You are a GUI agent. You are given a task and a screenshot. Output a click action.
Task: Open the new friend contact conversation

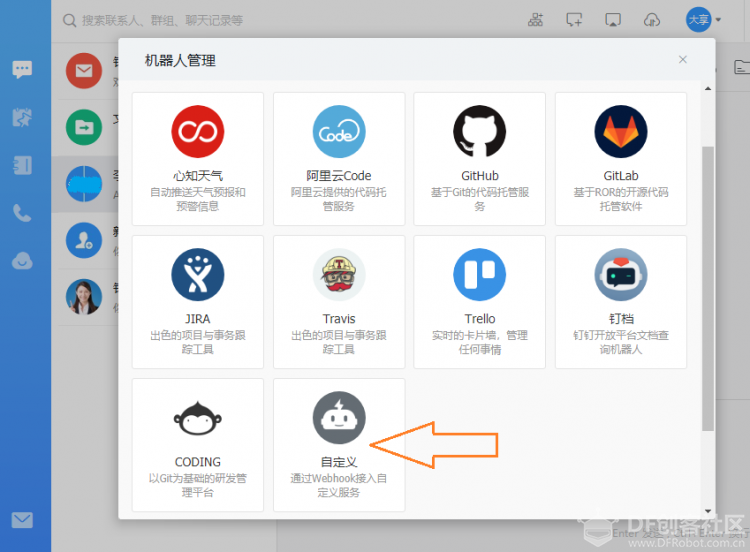coord(84,240)
